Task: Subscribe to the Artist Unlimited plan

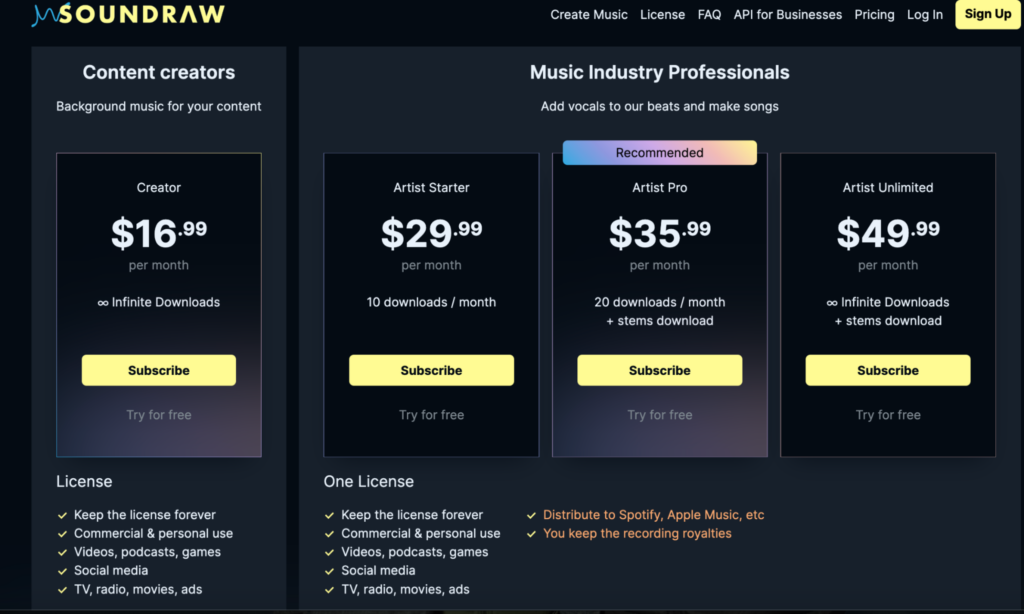Action: 888,370
